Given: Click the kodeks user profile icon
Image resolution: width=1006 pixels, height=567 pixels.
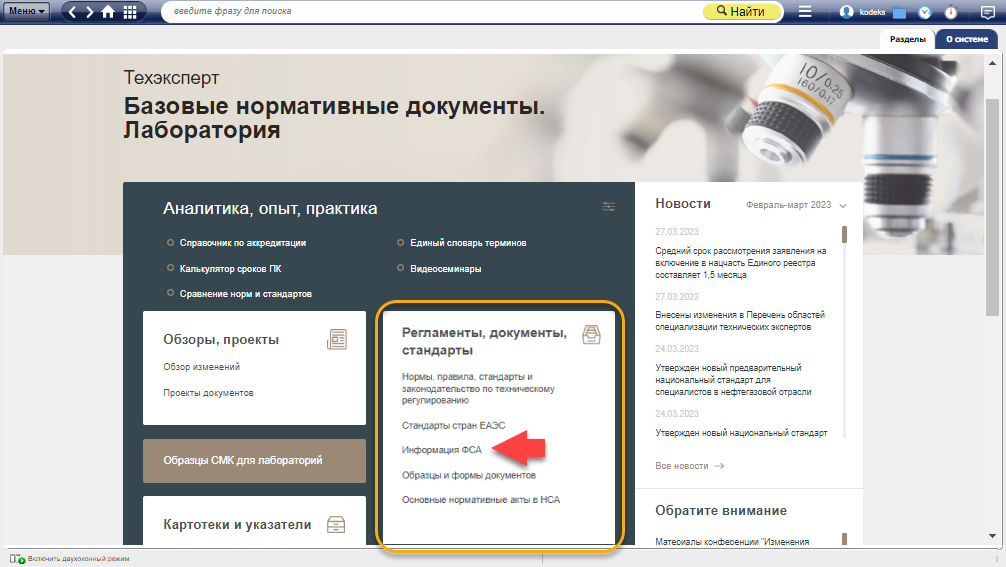Looking at the screenshot, I should [x=846, y=12].
